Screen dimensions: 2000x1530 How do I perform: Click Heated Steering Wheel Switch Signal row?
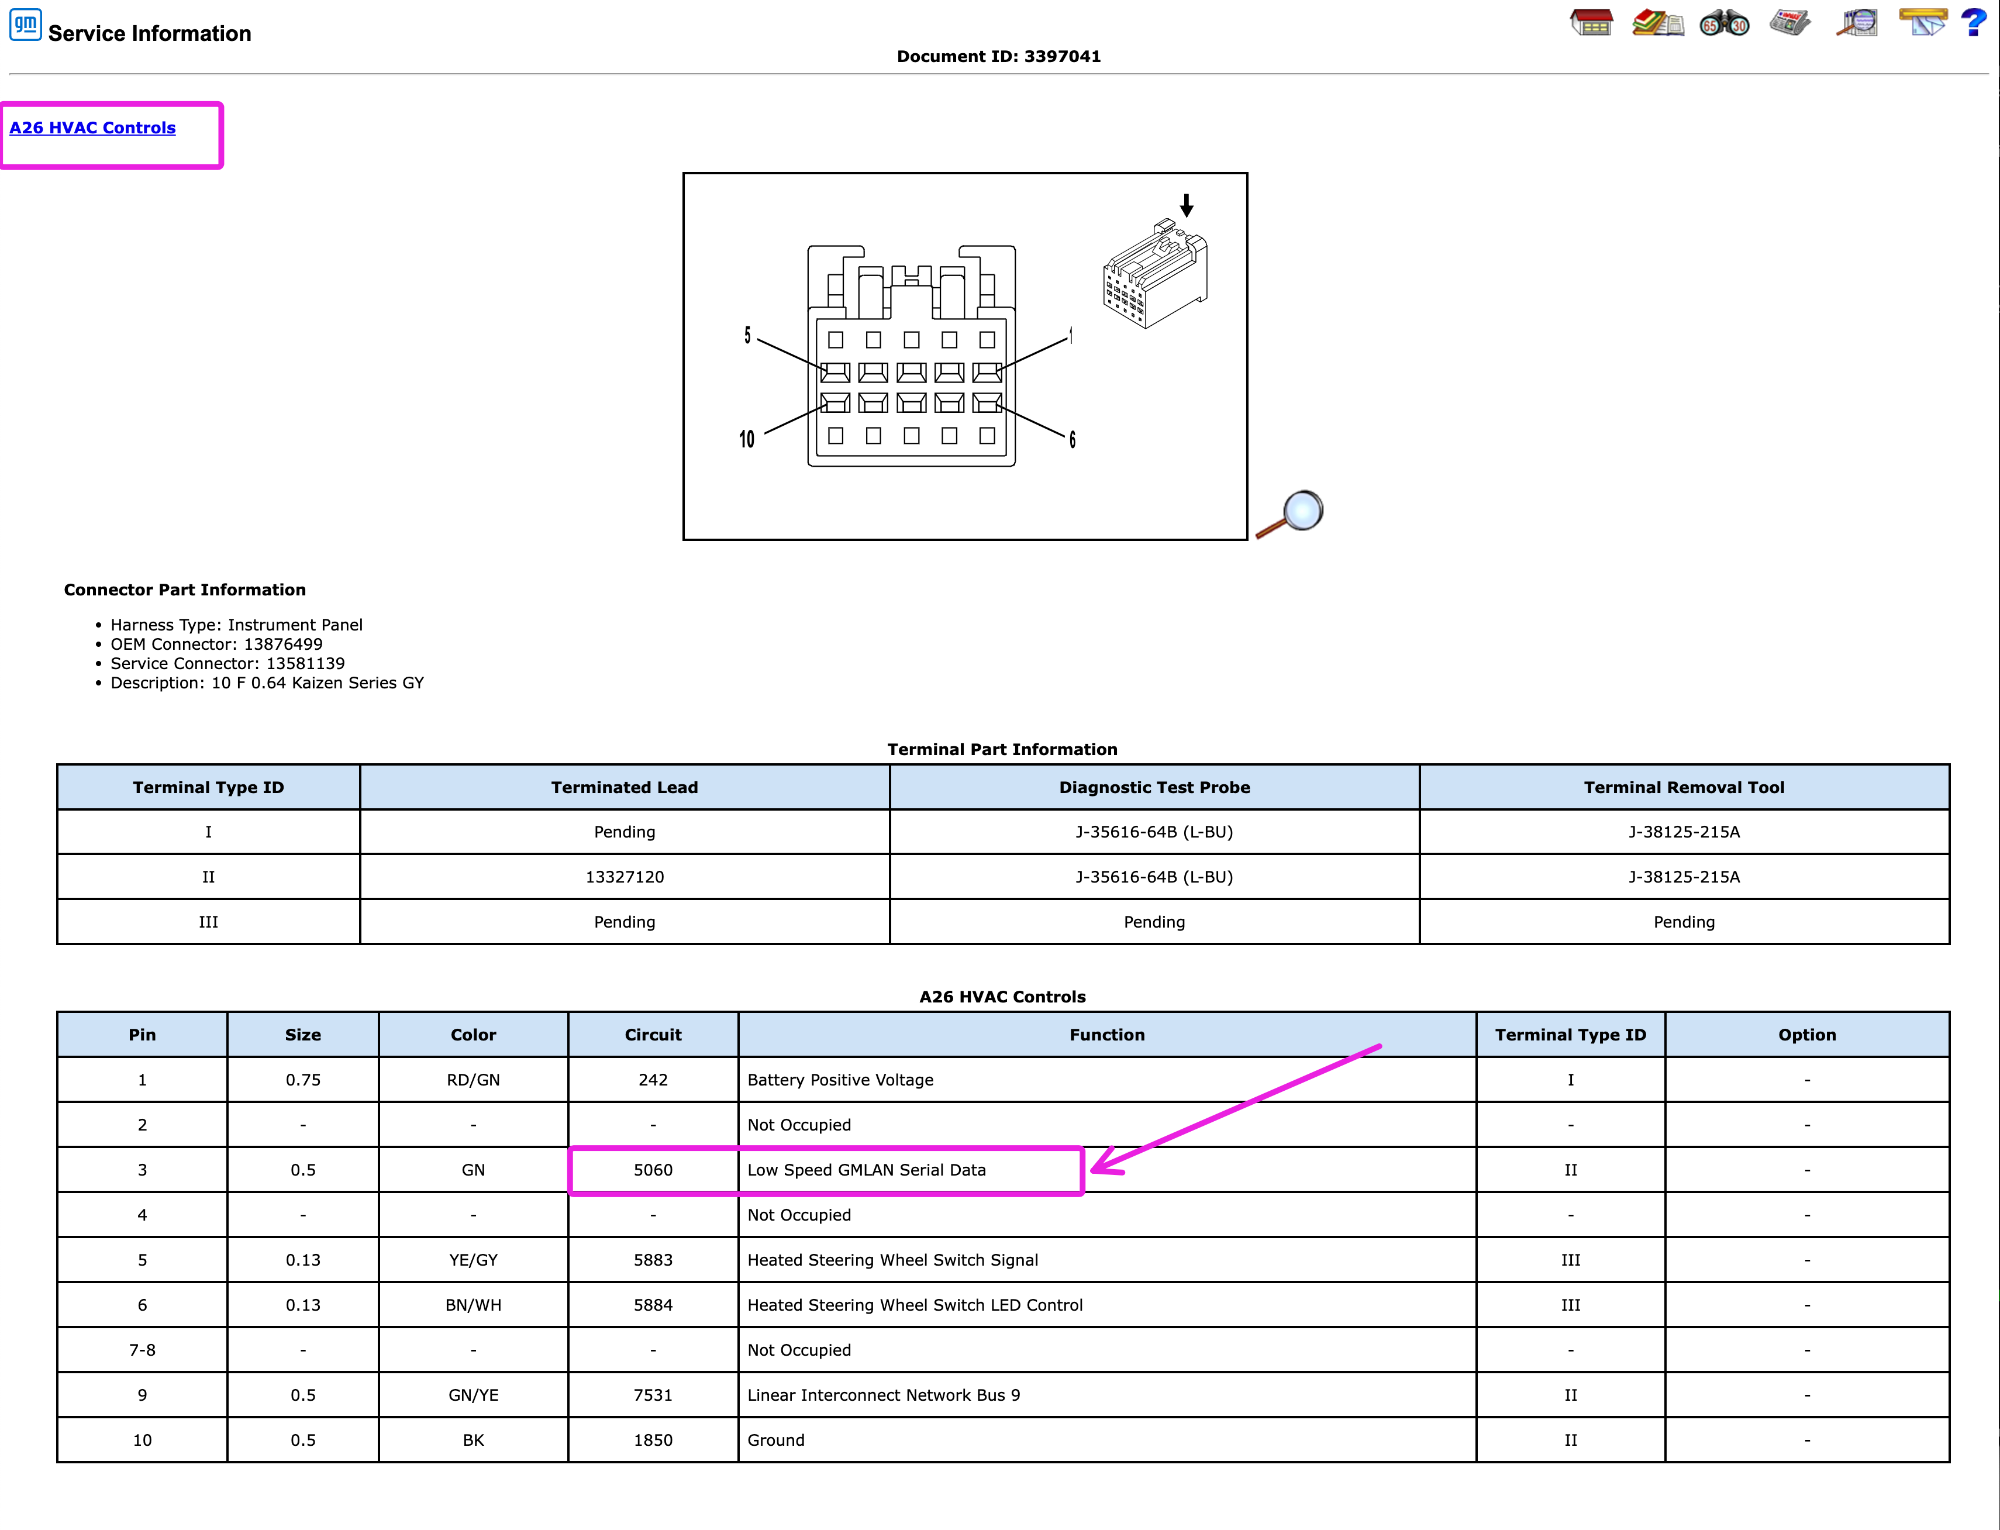click(1003, 1260)
